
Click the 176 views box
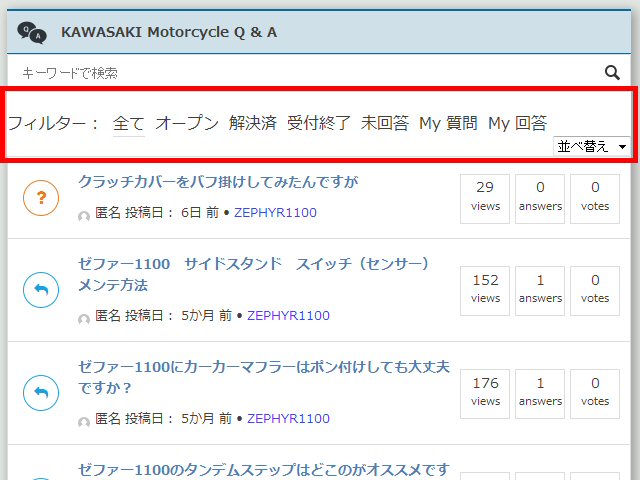point(485,394)
